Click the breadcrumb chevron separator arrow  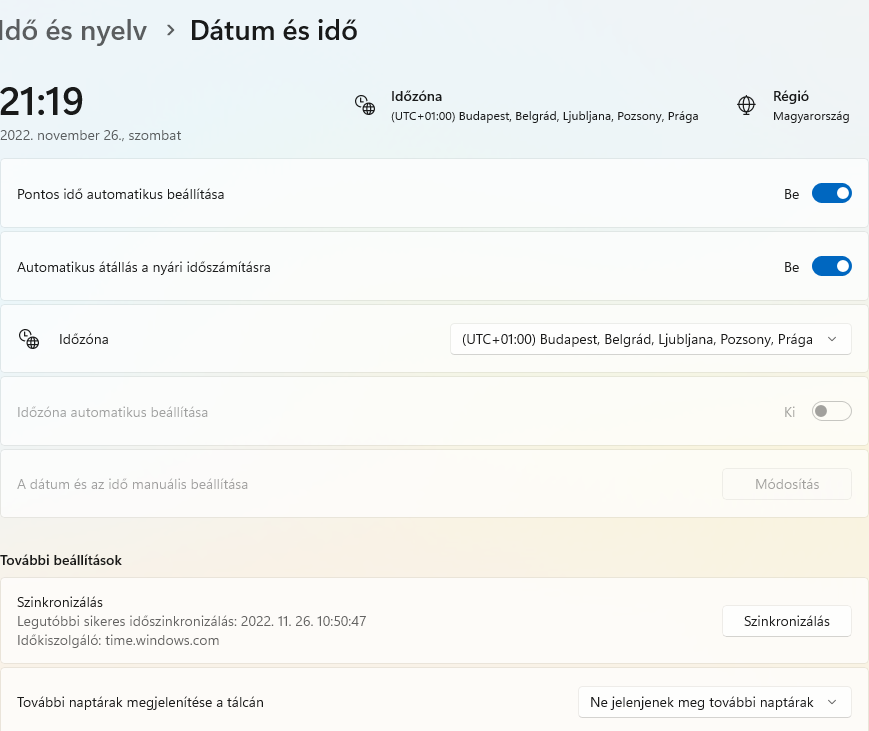pyautogui.click(x=171, y=30)
